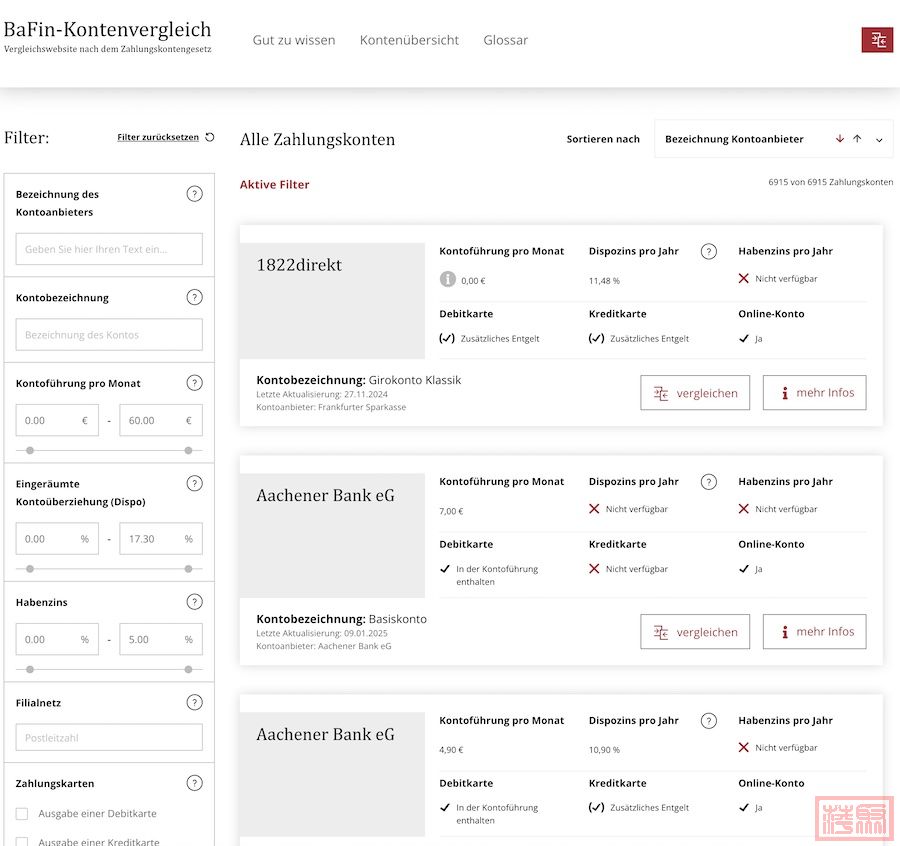Compare the 1822direkt Girokonto Klassik account
This screenshot has height=846, width=900.
click(695, 393)
